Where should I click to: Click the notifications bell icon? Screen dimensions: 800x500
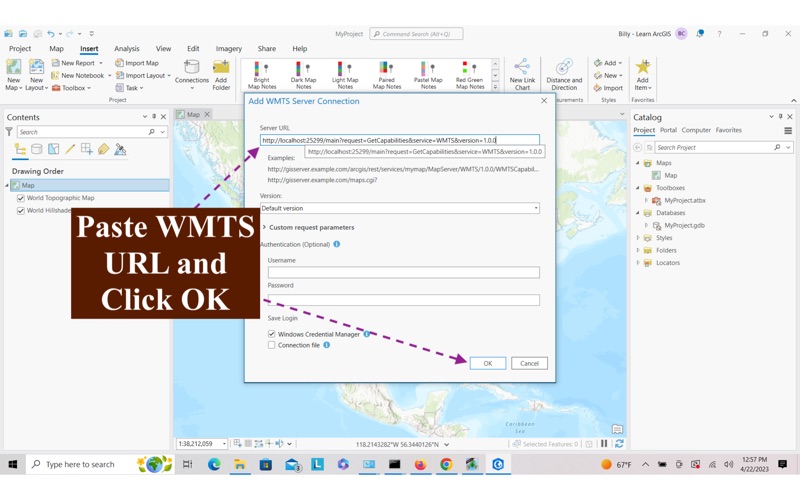point(700,34)
